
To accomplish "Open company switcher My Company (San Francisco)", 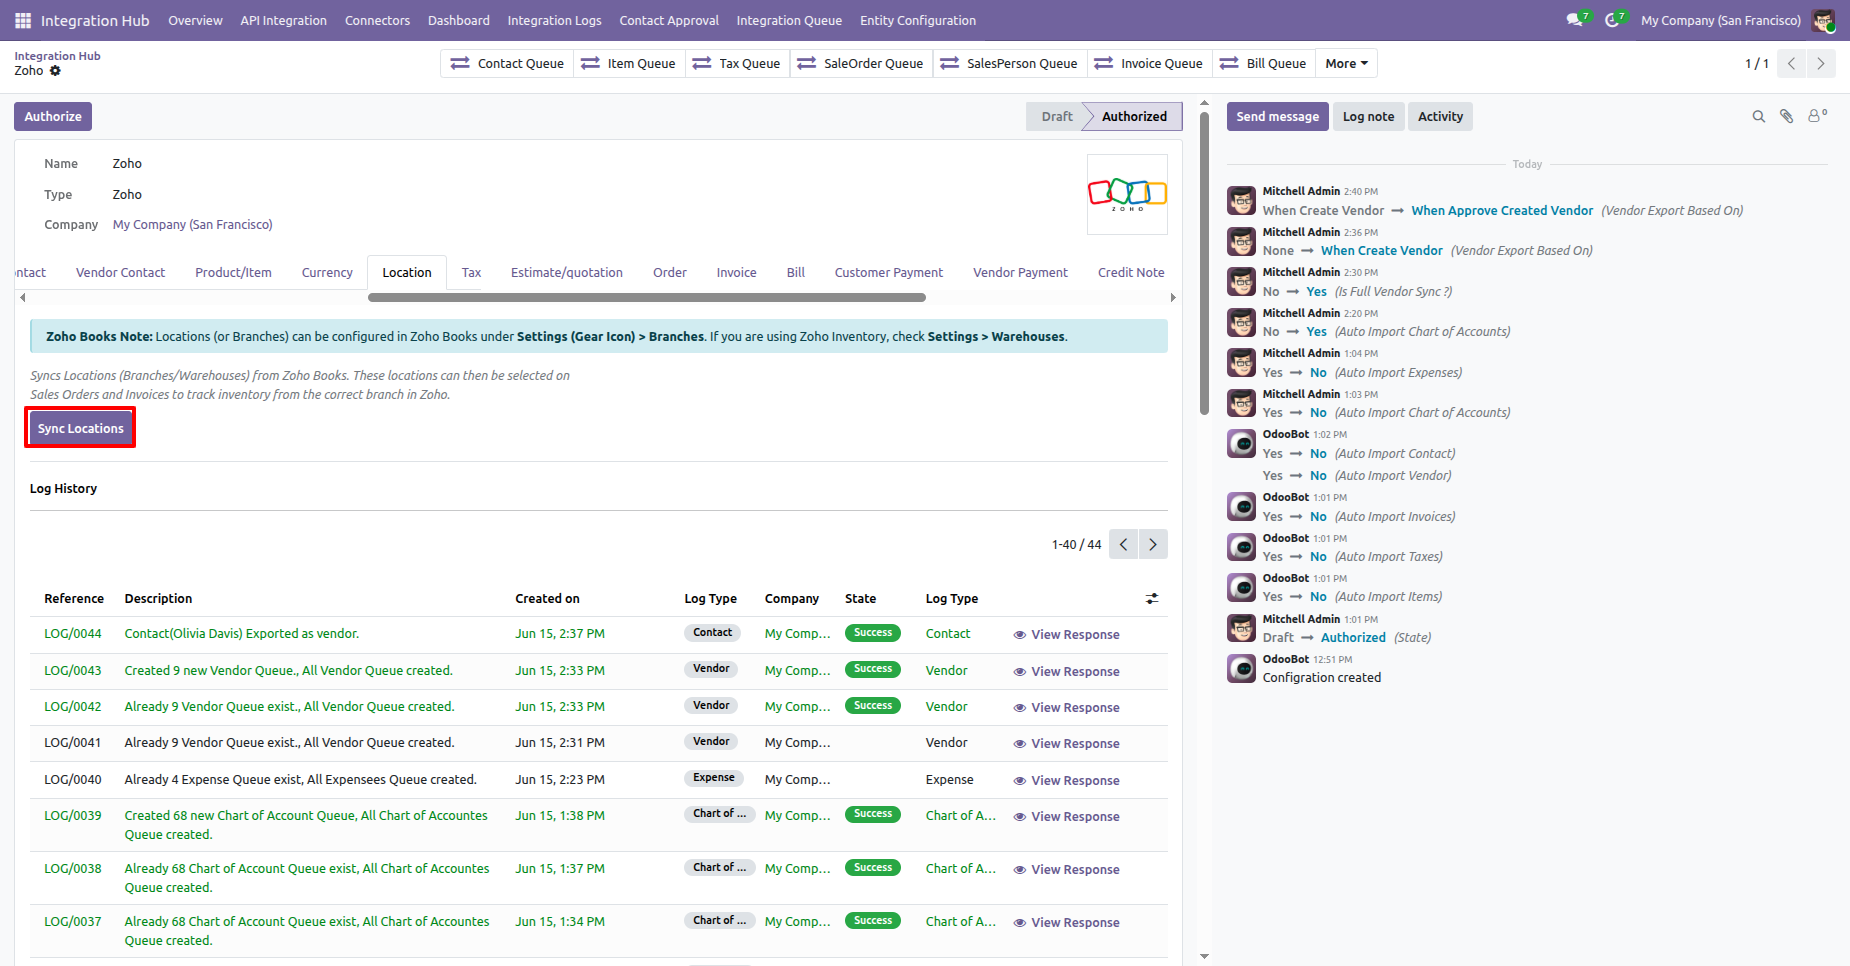I will pyautogui.click(x=1721, y=20).
